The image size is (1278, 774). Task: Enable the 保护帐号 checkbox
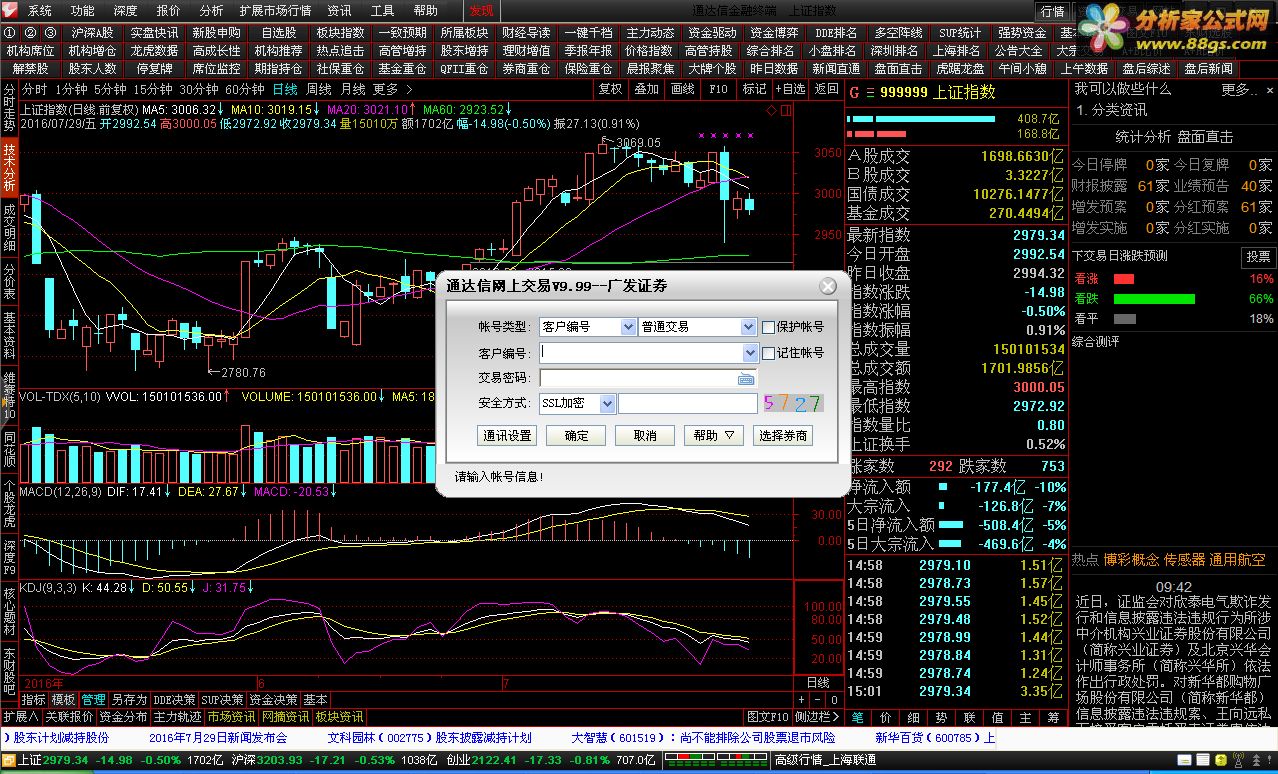click(x=768, y=327)
